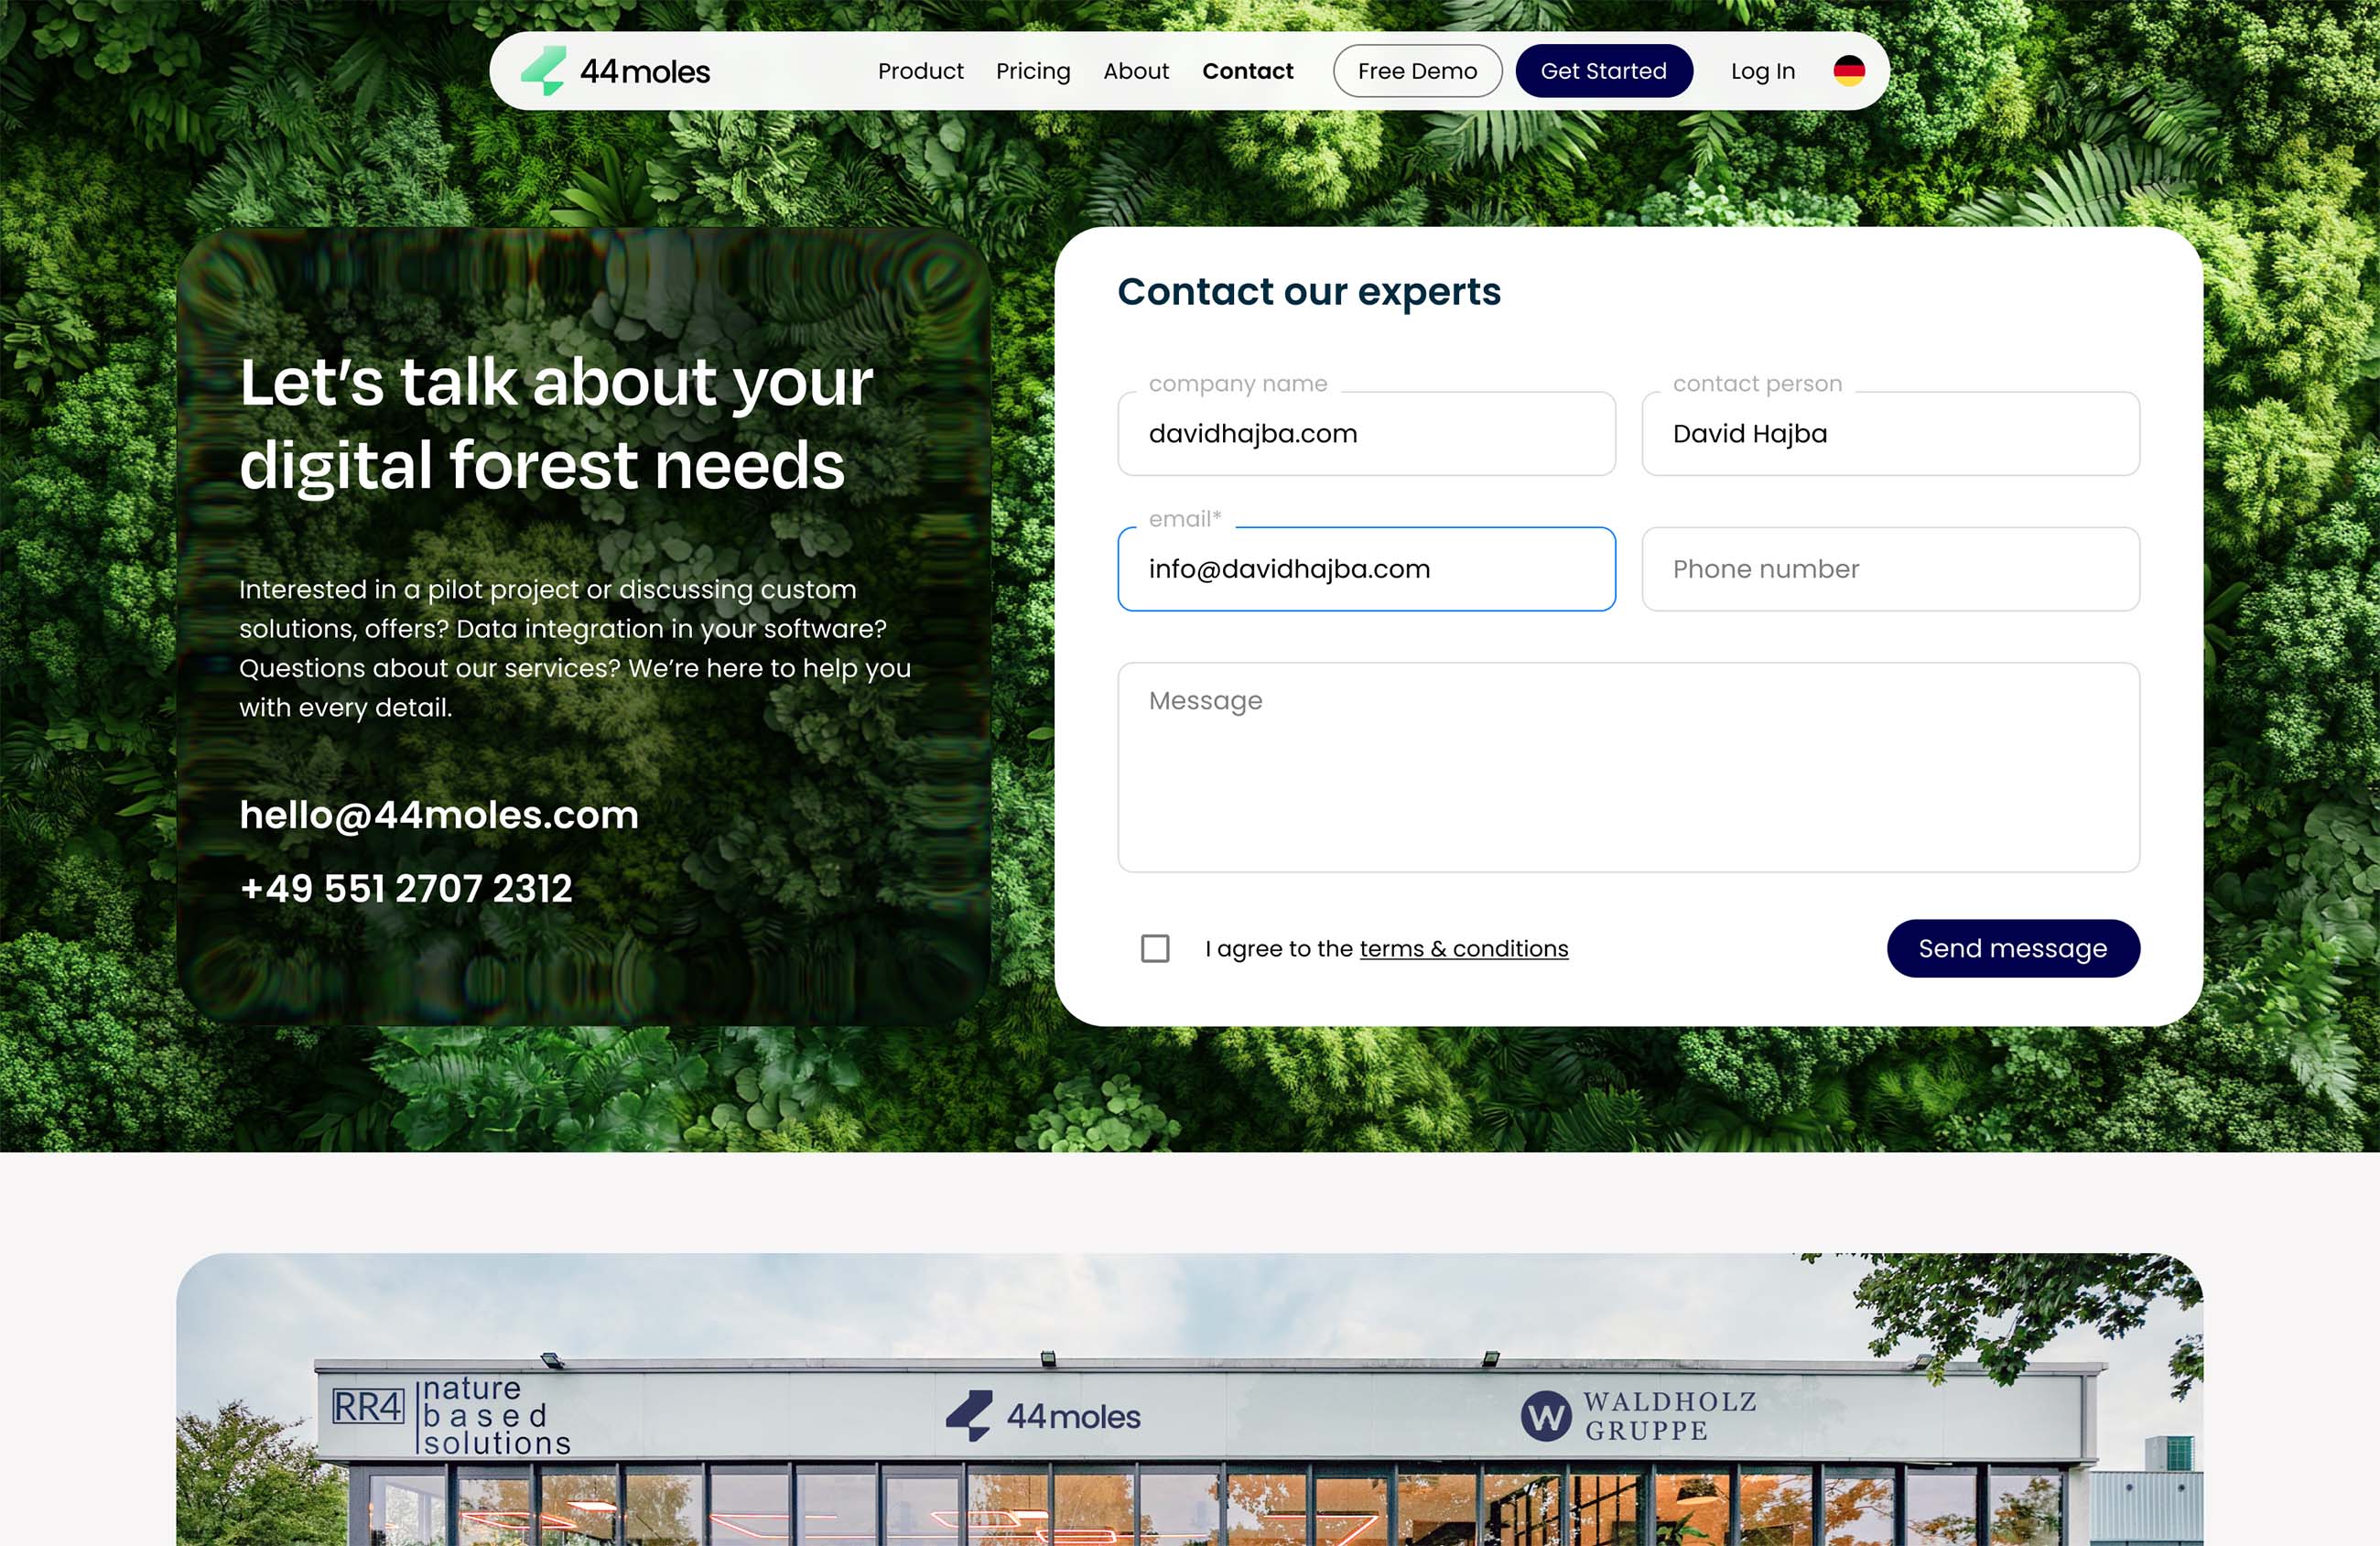This screenshot has height=1546, width=2380.
Task: Submit form with Send message button
Action: [2012, 948]
